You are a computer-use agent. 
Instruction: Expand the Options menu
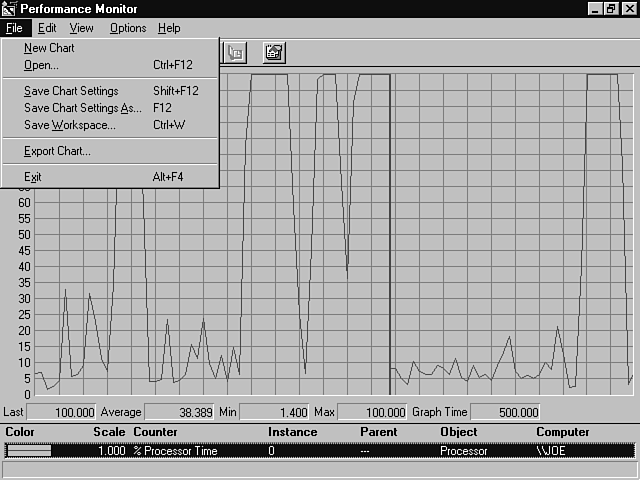point(128,28)
